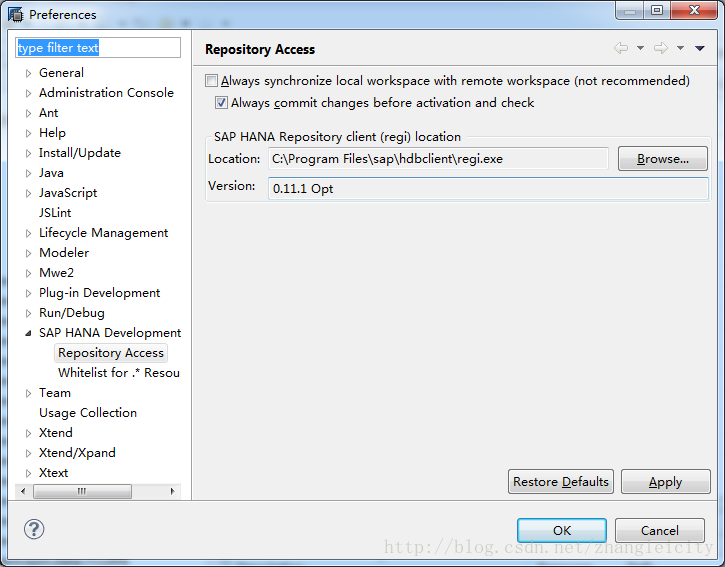Select Lifecycle Management tree item
The image size is (725, 567).
[104, 233]
